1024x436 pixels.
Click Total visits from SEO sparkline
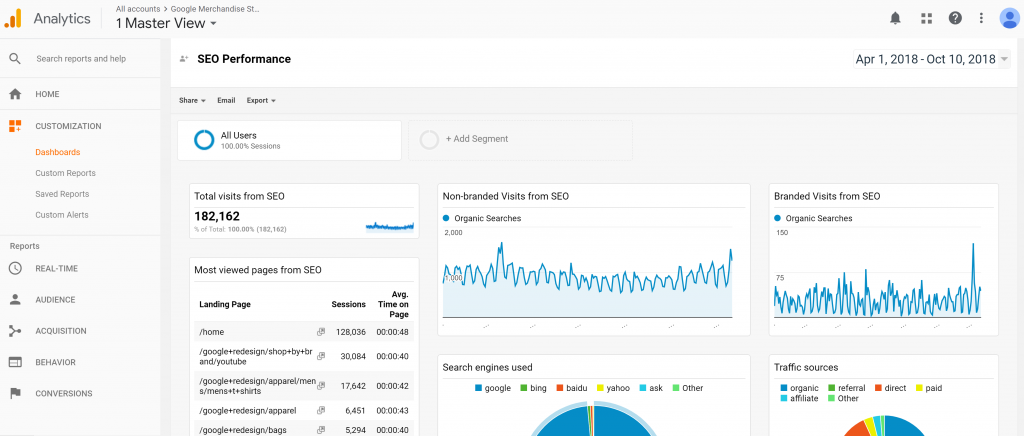(389, 226)
